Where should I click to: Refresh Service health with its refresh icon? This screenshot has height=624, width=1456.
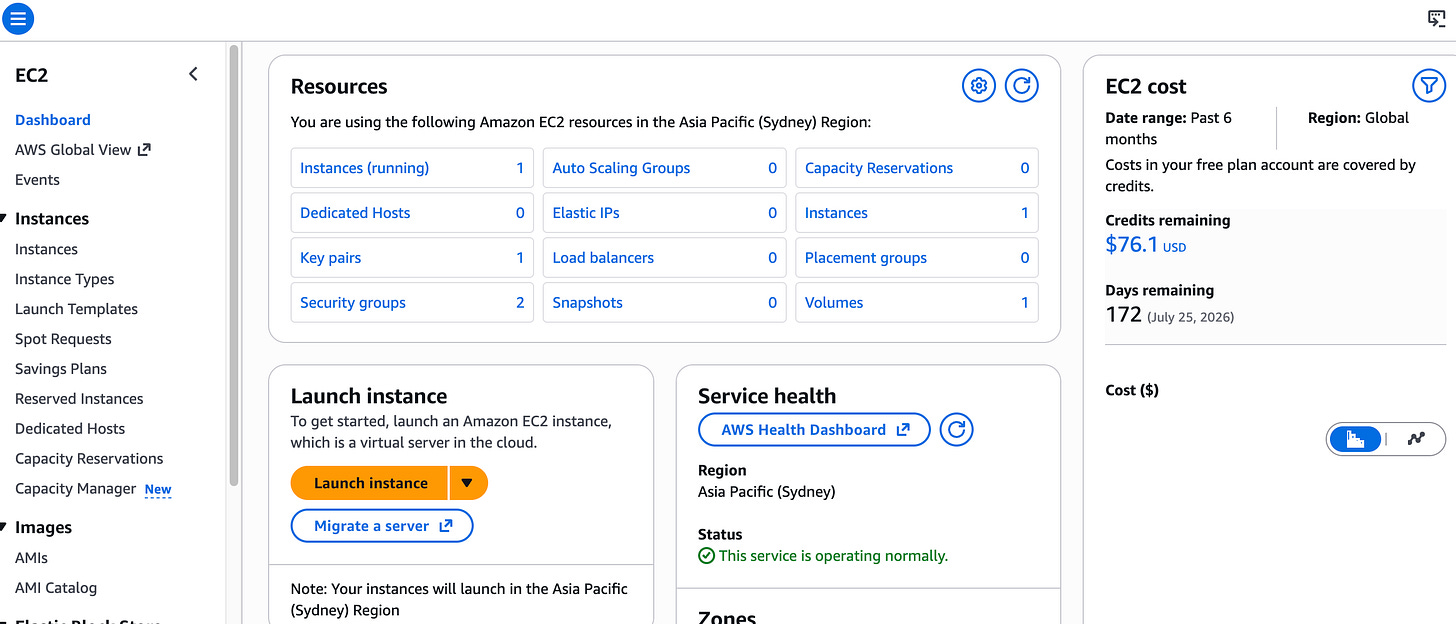tap(956, 429)
